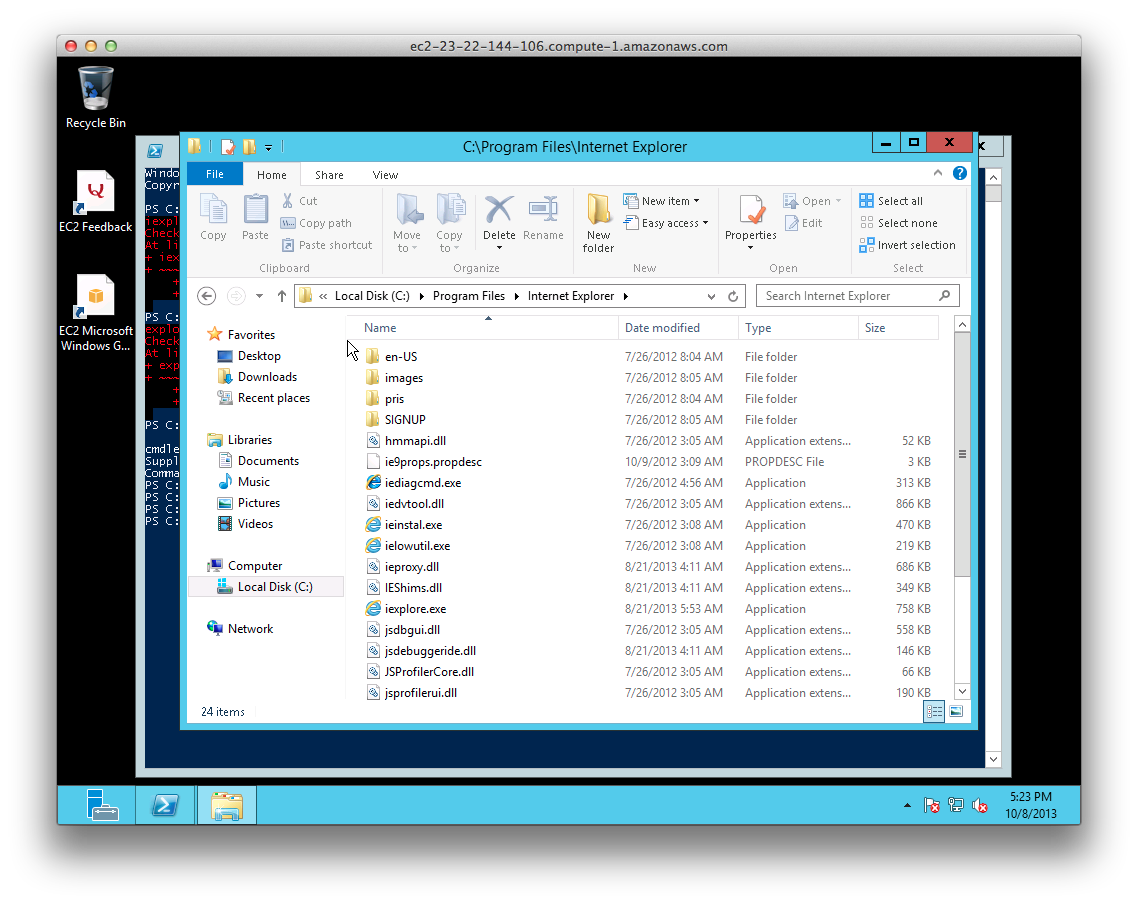The image size is (1138, 904).
Task: Open the address bar history dropdown
Action: click(x=711, y=296)
